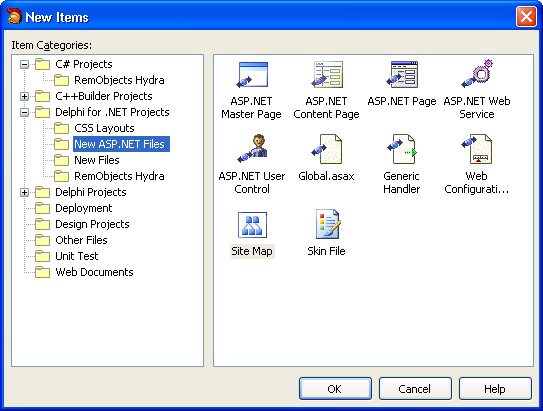The image size is (543, 411).
Task: Select the Unit Test category folder
Action: (77, 256)
